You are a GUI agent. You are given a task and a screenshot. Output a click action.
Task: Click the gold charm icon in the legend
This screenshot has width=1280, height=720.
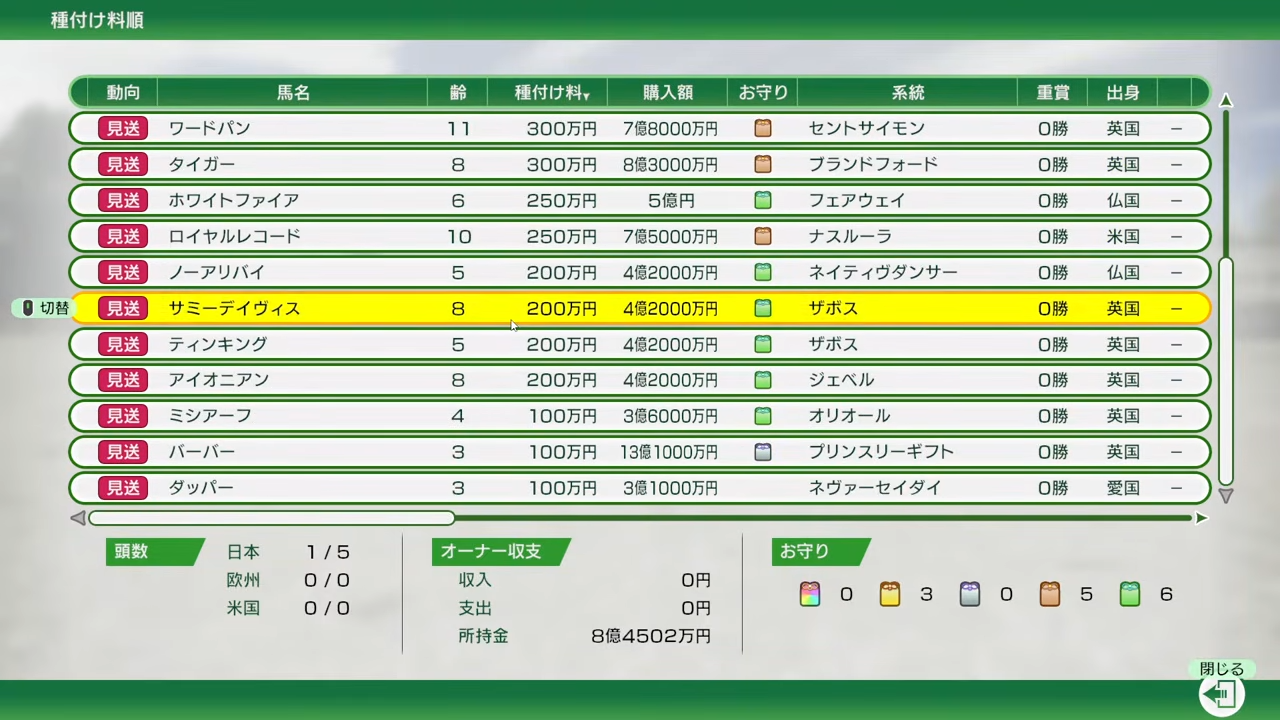(890, 595)
